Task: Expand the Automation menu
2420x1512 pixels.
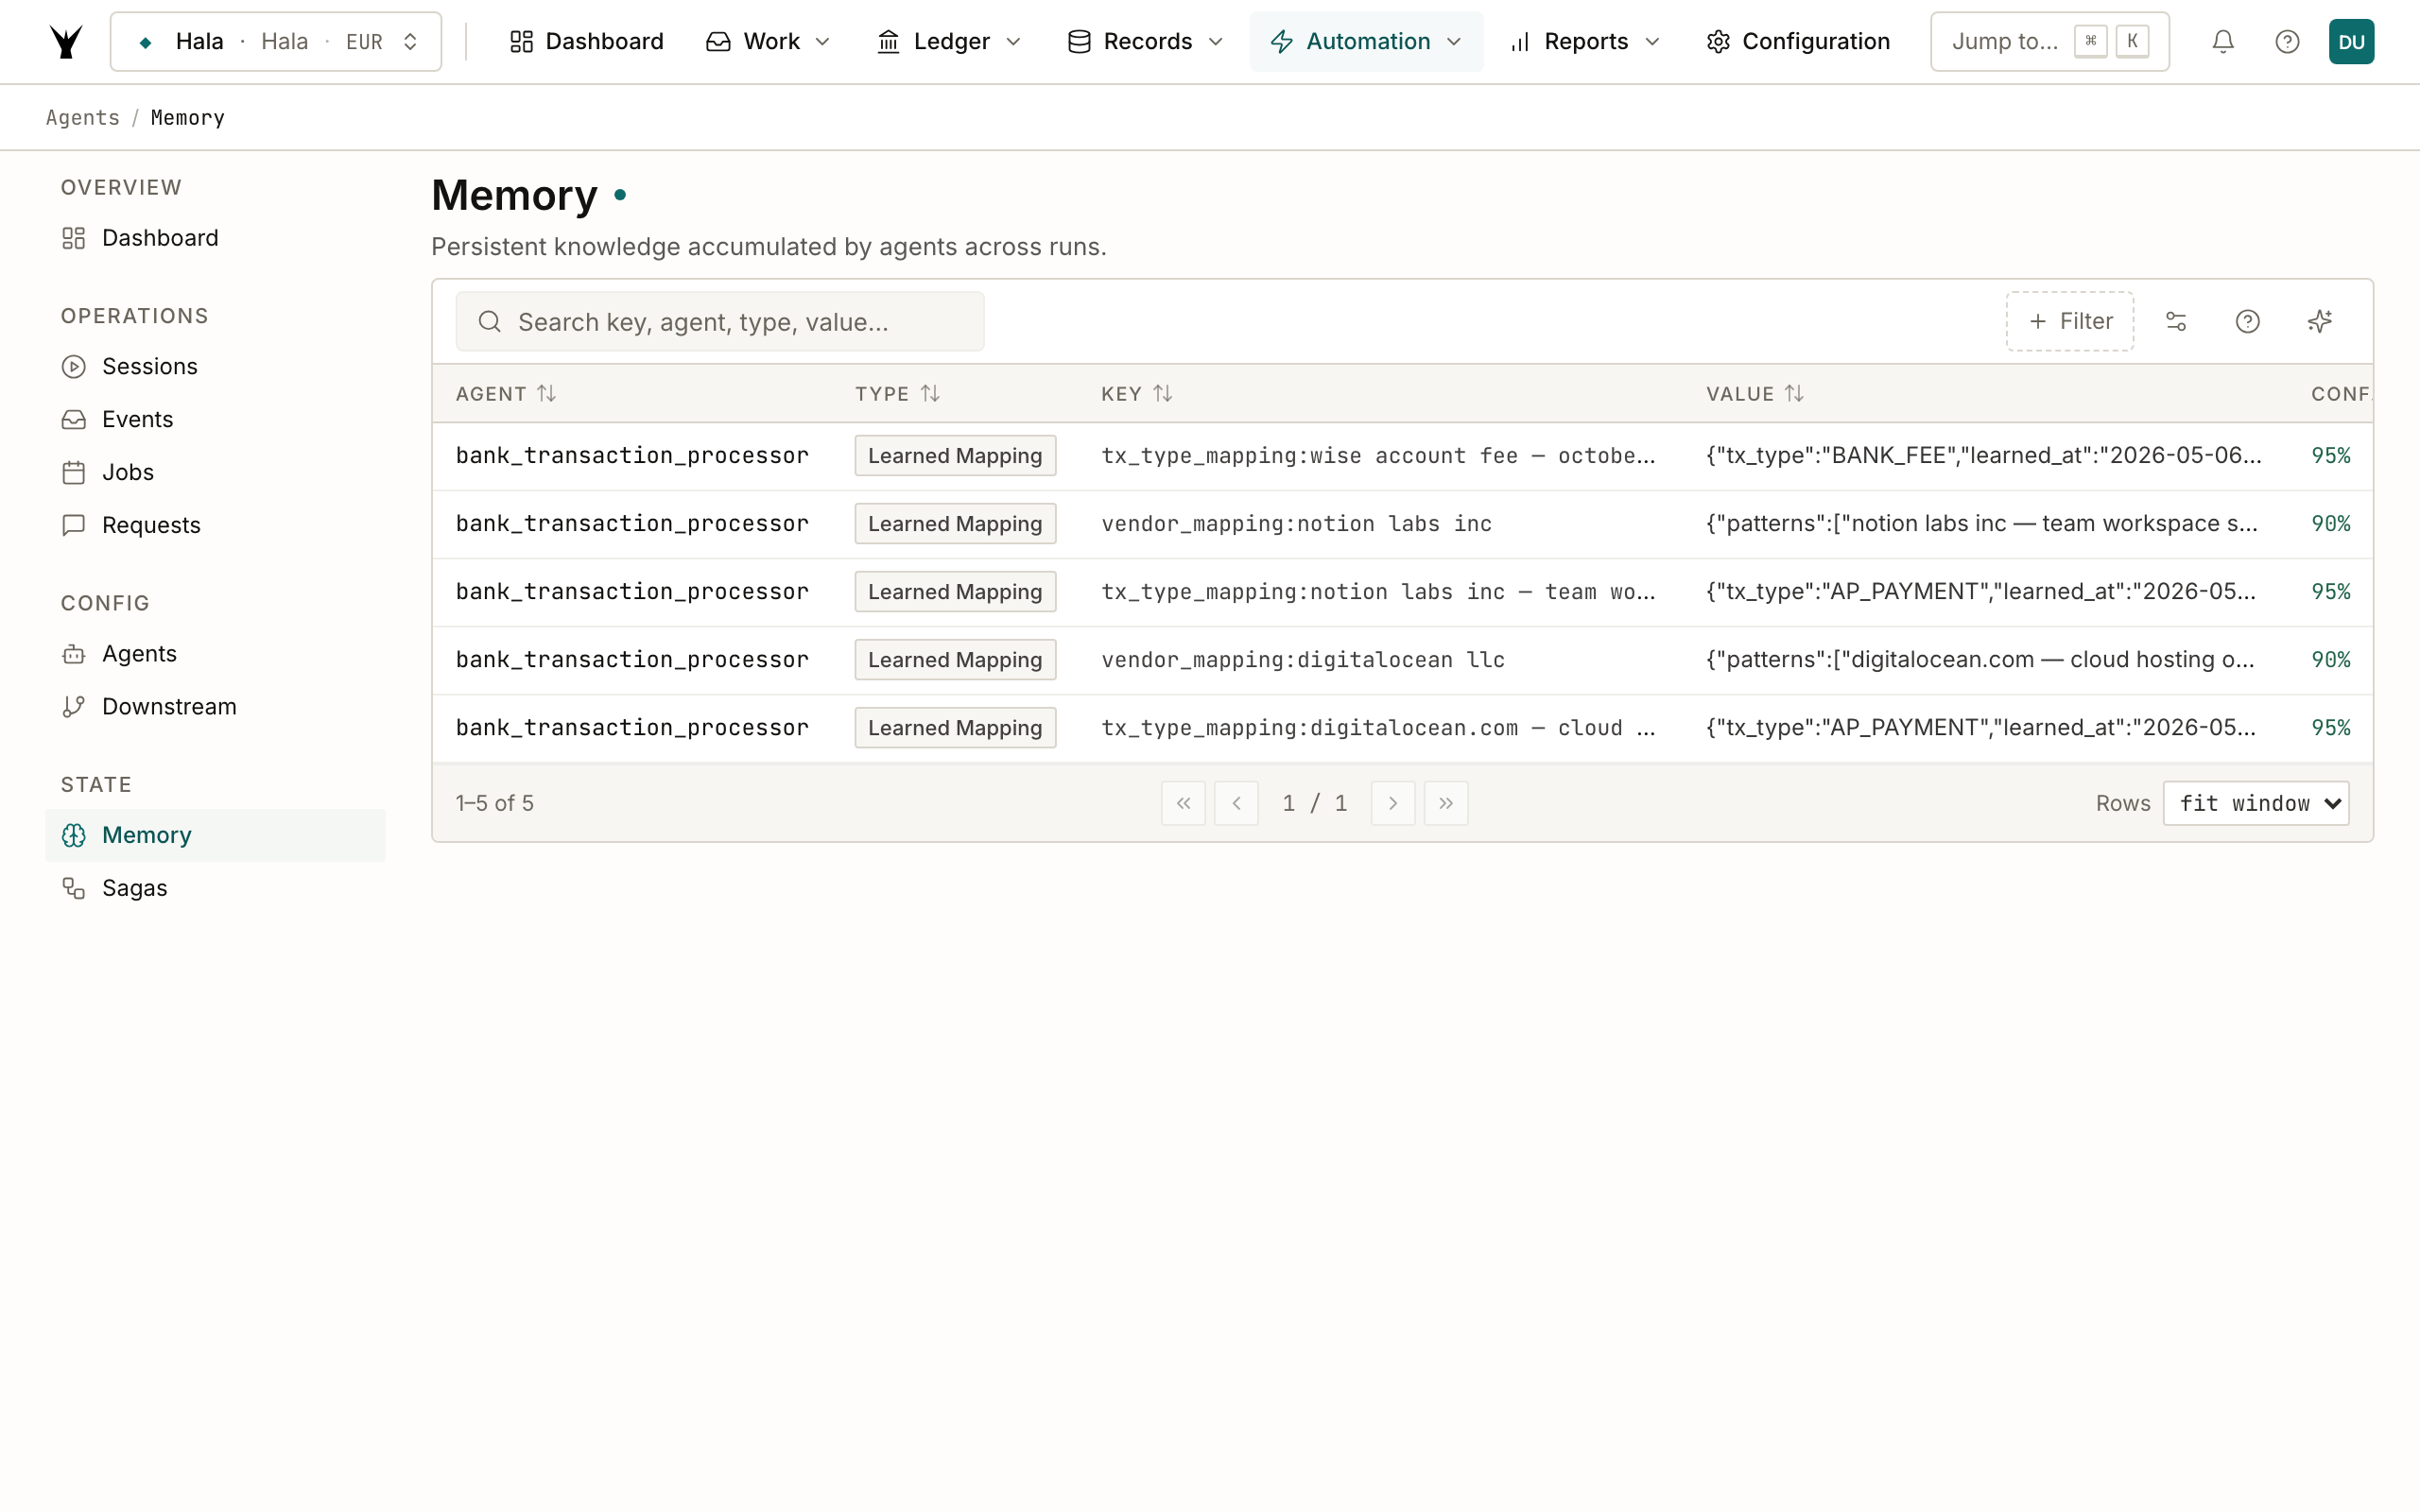Action: point(1366,42)
